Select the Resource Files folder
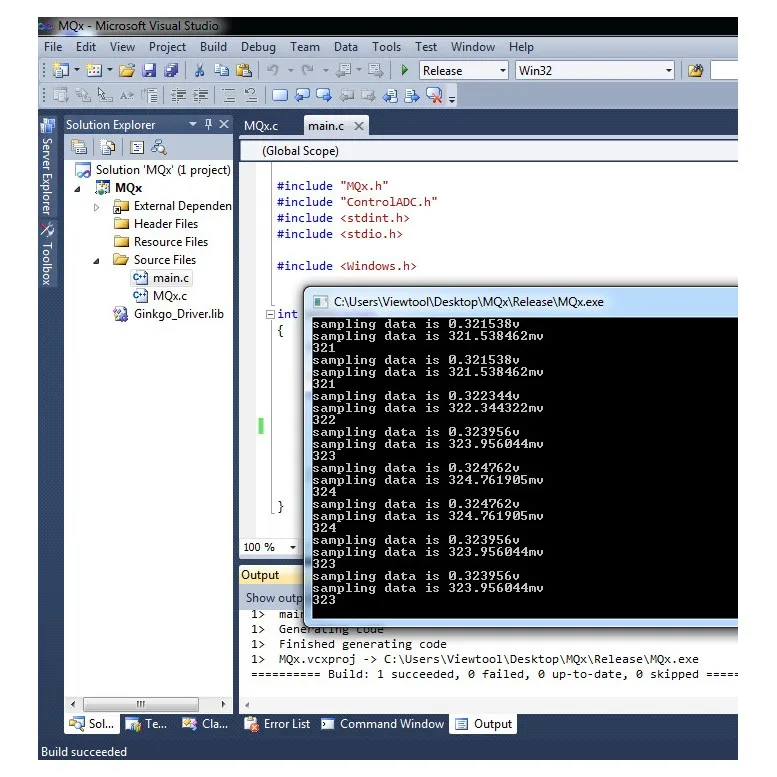 pos(161,242)
